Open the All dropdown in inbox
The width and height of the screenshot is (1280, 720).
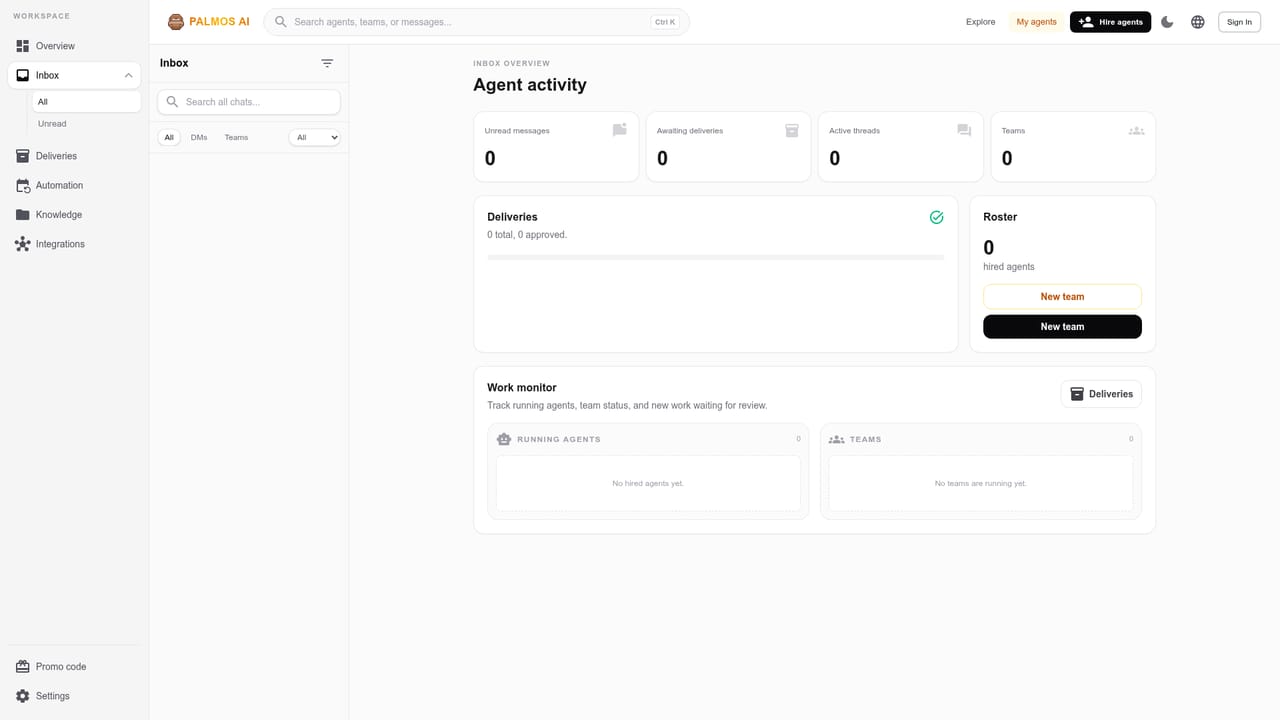(x=315, y=137)
